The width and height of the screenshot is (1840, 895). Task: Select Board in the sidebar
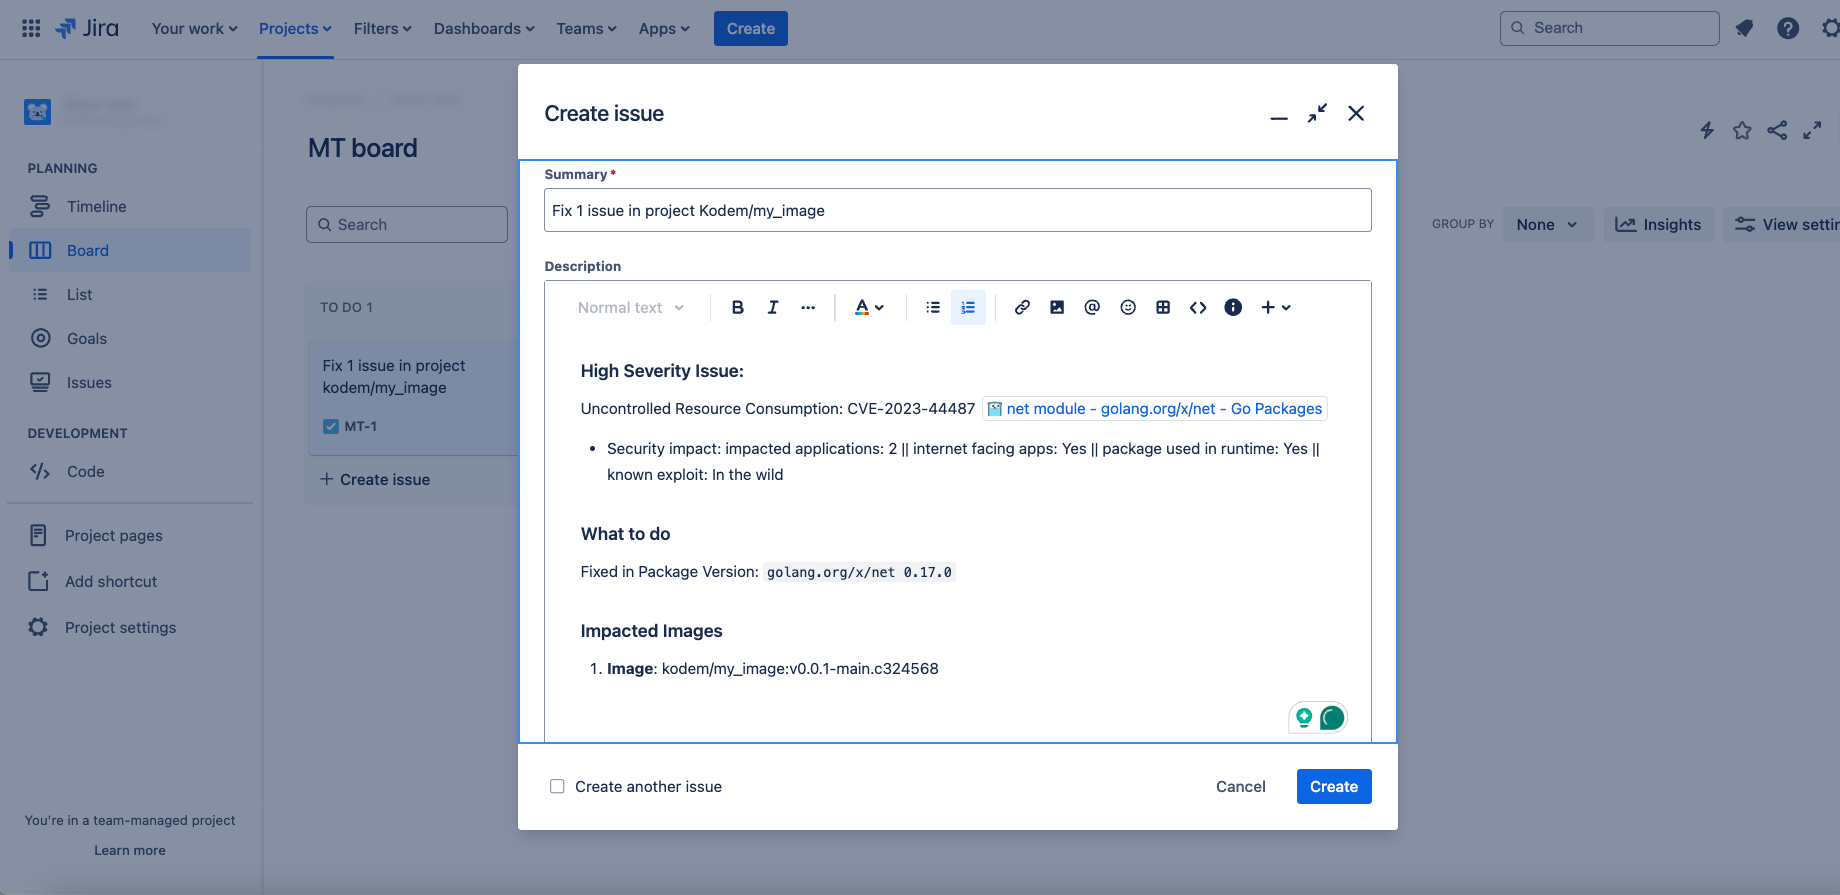[x=130, y=250]
